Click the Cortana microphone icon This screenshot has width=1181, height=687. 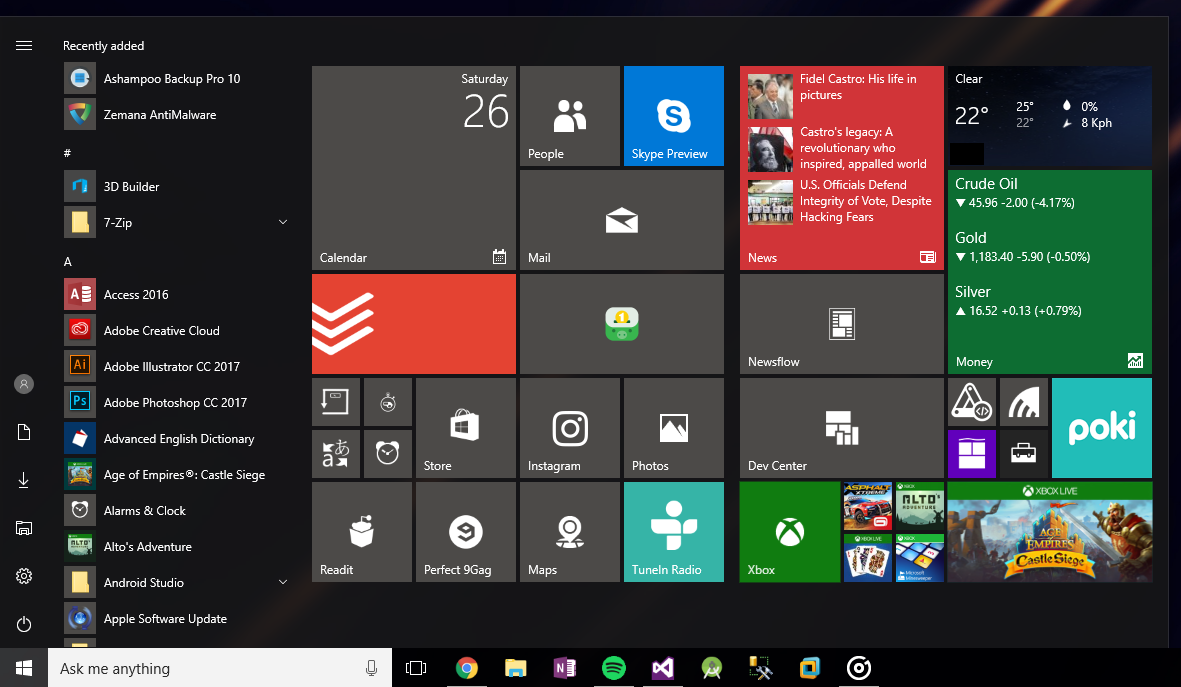click(372, 668)
